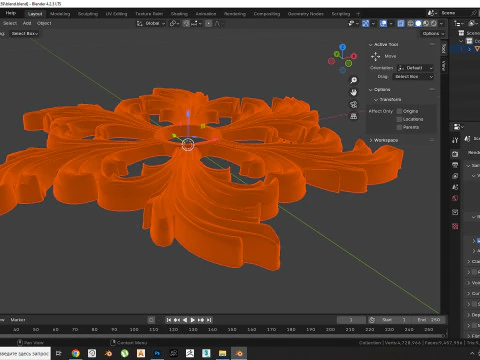
Task: Click the blue Z axis on navigation gizmo
Action: 343,47
